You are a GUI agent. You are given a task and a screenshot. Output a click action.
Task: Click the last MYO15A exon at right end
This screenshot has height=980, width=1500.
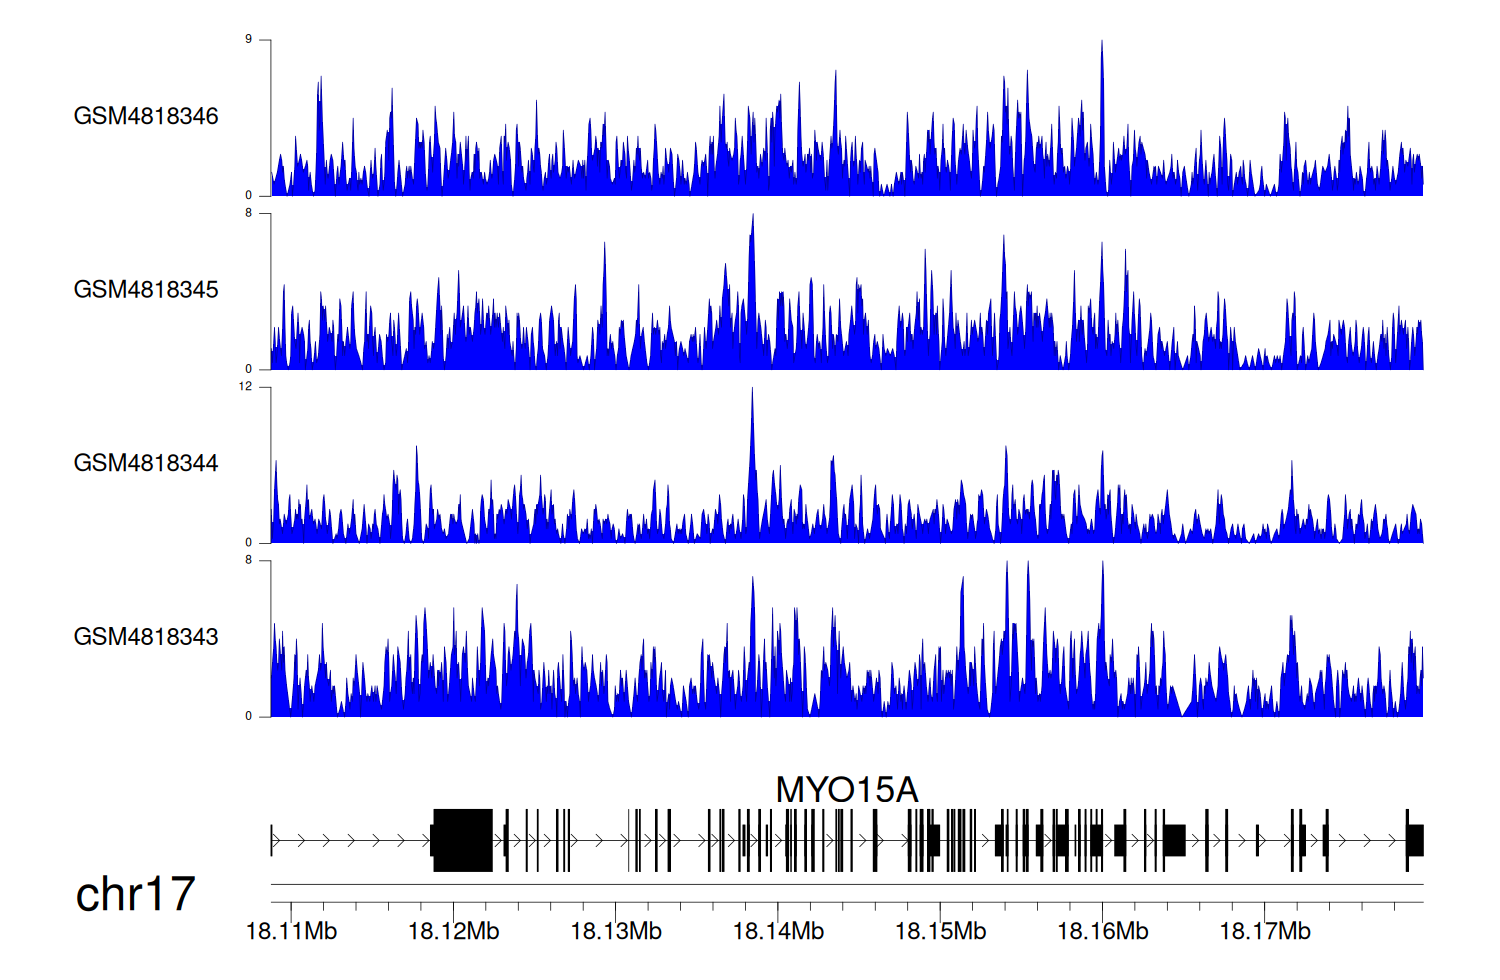coord(1415,840)
